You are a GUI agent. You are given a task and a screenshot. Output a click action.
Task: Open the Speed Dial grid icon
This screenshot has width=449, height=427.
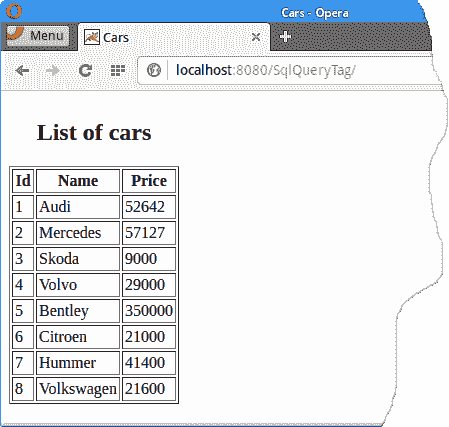118,70
